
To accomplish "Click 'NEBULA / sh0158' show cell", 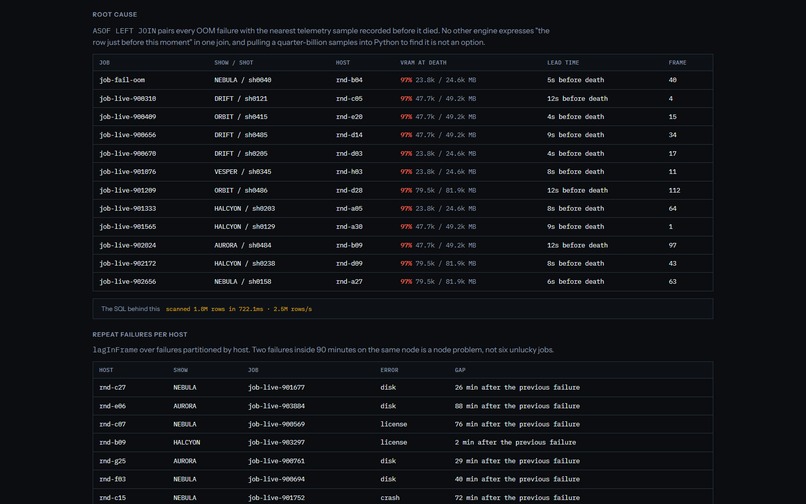I will click(x=243, y=282).
